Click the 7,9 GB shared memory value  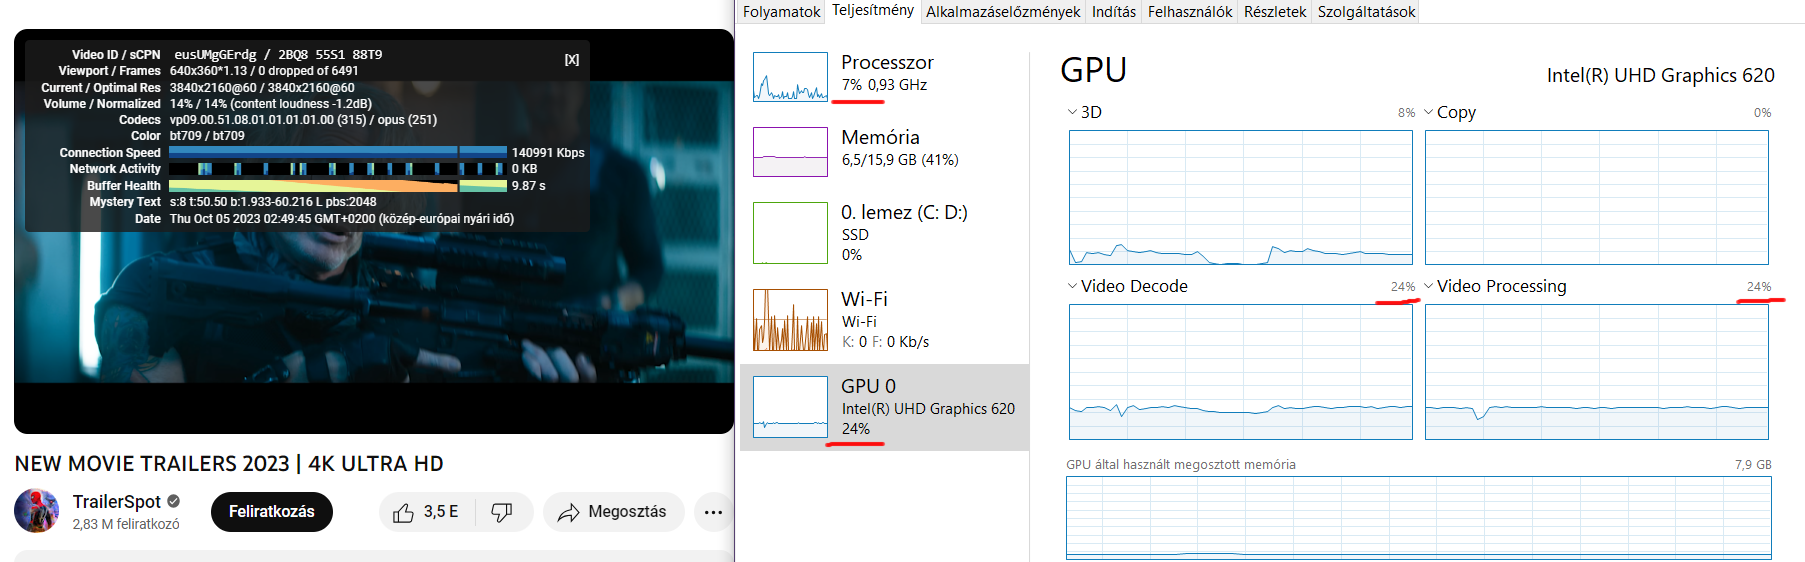click(x=1753, y=465)
